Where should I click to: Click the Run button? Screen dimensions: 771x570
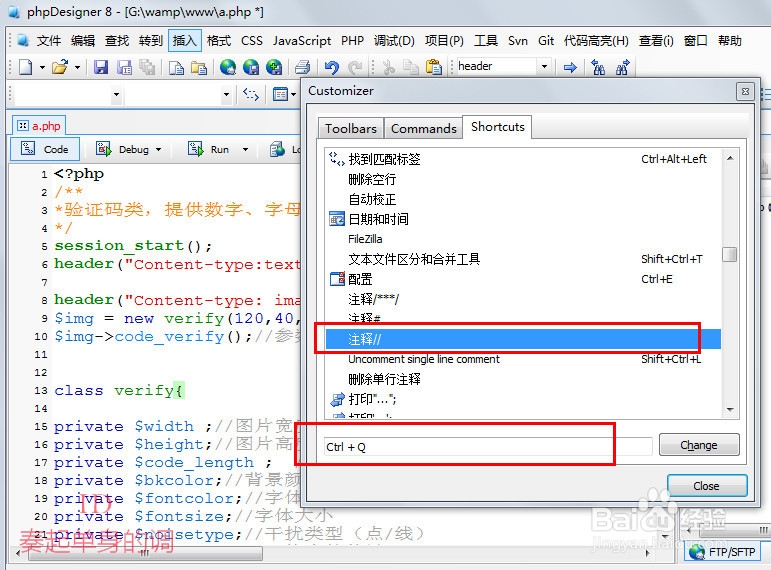tap(209, 149)
